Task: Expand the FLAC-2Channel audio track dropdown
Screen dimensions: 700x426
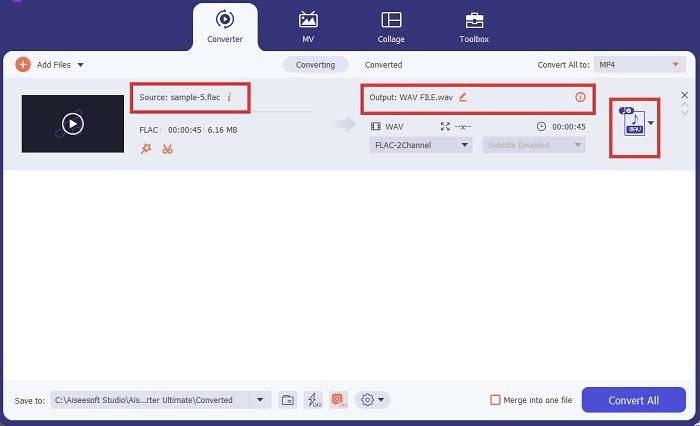Action: pyautogui.click(x=419, y=145)
